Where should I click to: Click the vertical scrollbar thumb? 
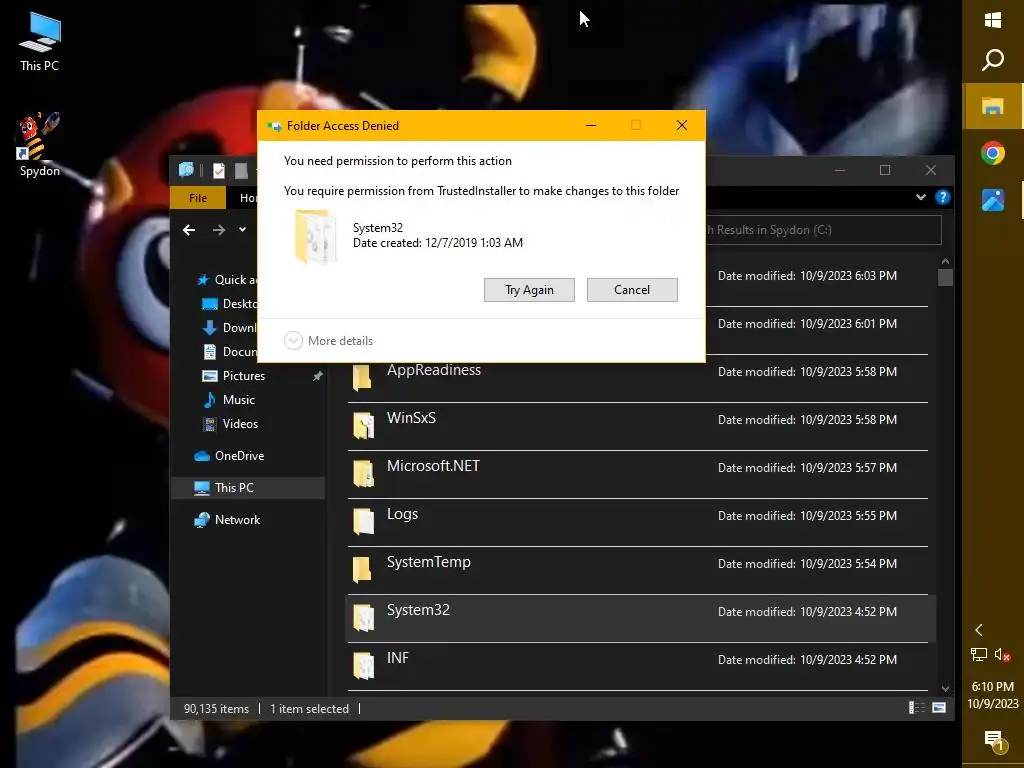pos(945,278)
